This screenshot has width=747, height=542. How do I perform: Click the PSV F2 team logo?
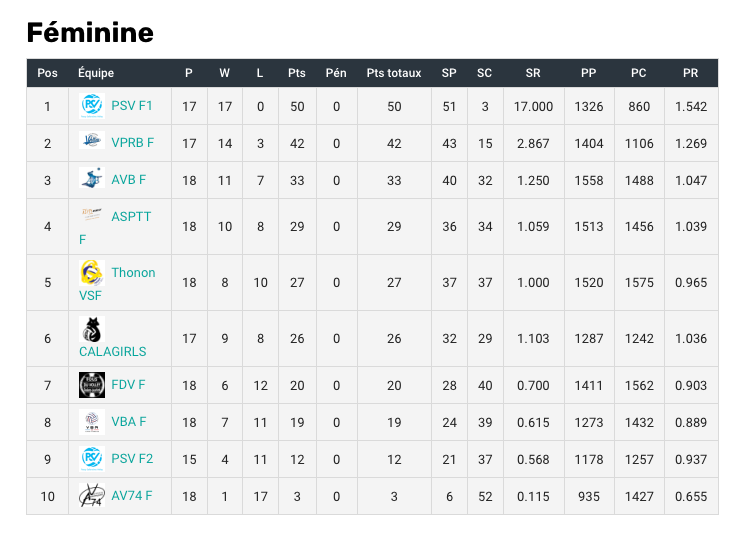tap(92, 458)
